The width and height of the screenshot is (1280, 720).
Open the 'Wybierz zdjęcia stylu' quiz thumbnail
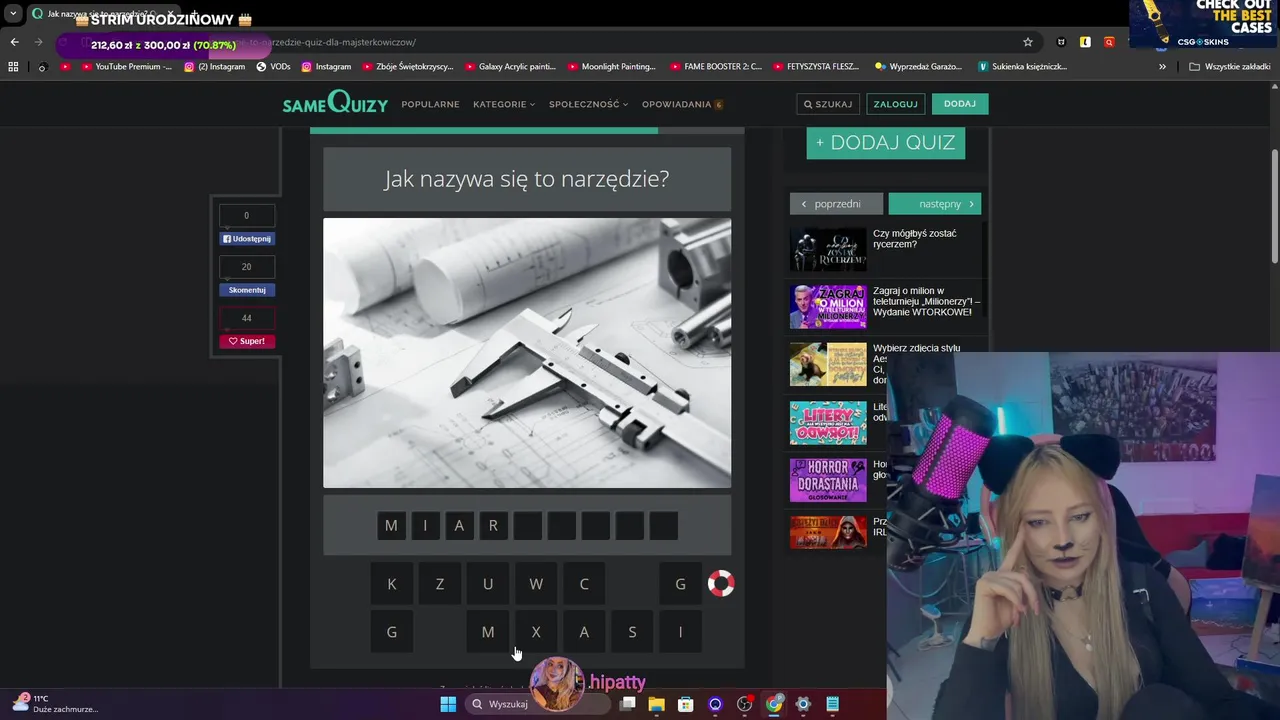828,364
